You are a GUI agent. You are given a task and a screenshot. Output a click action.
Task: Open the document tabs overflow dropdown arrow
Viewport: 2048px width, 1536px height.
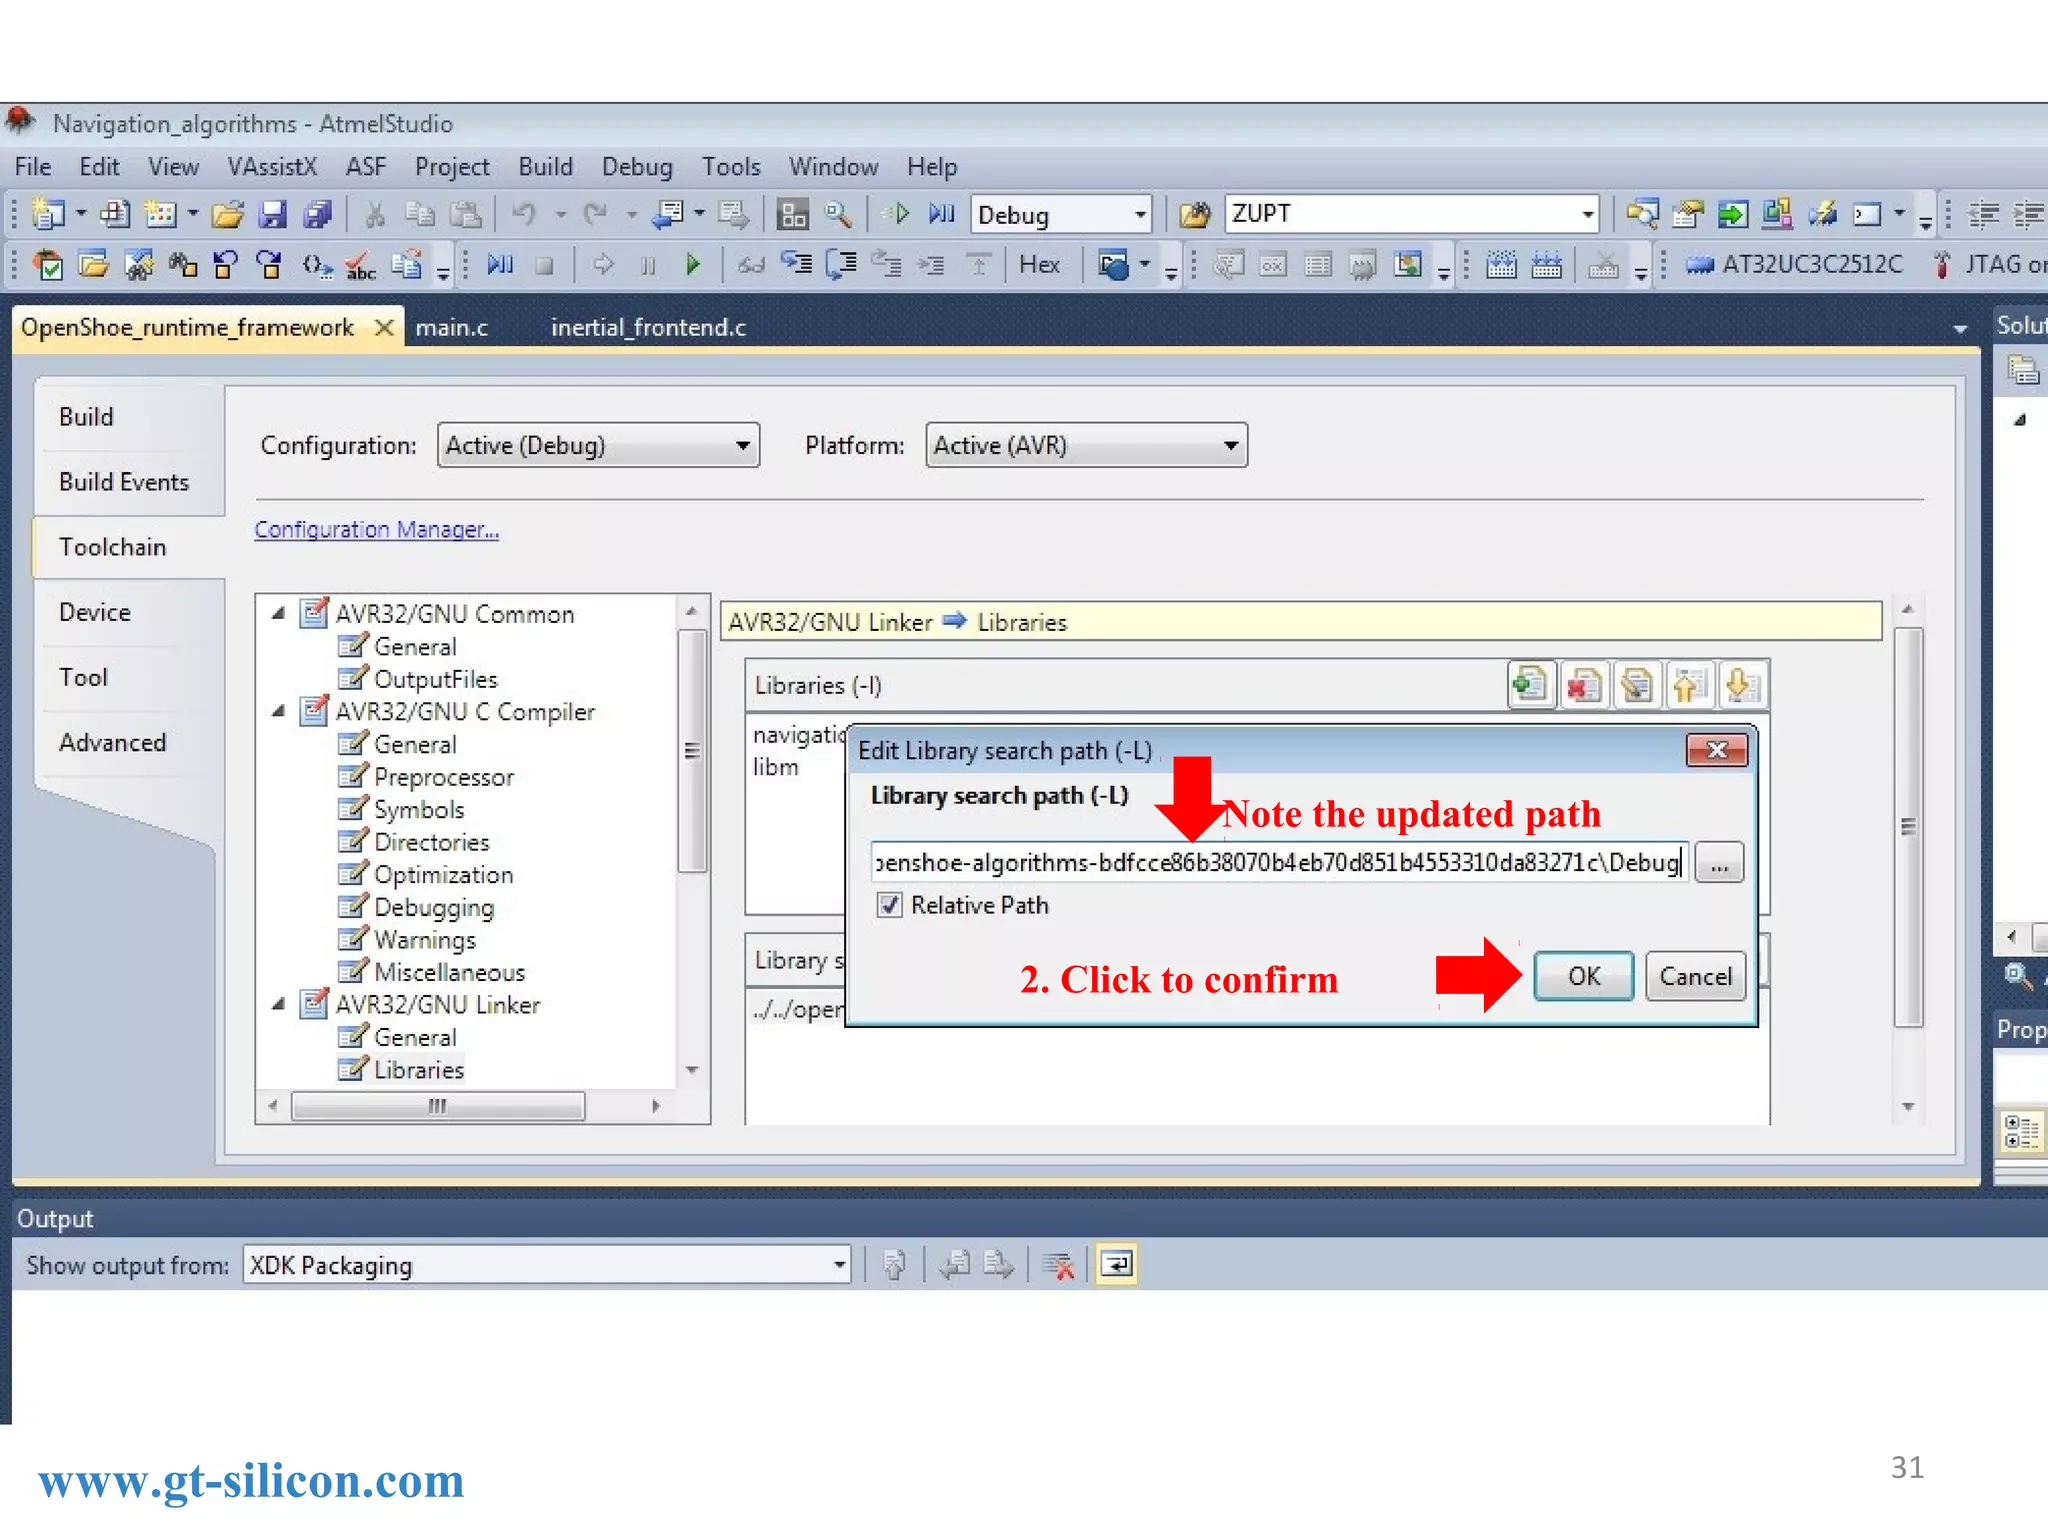click(1959, 328)
